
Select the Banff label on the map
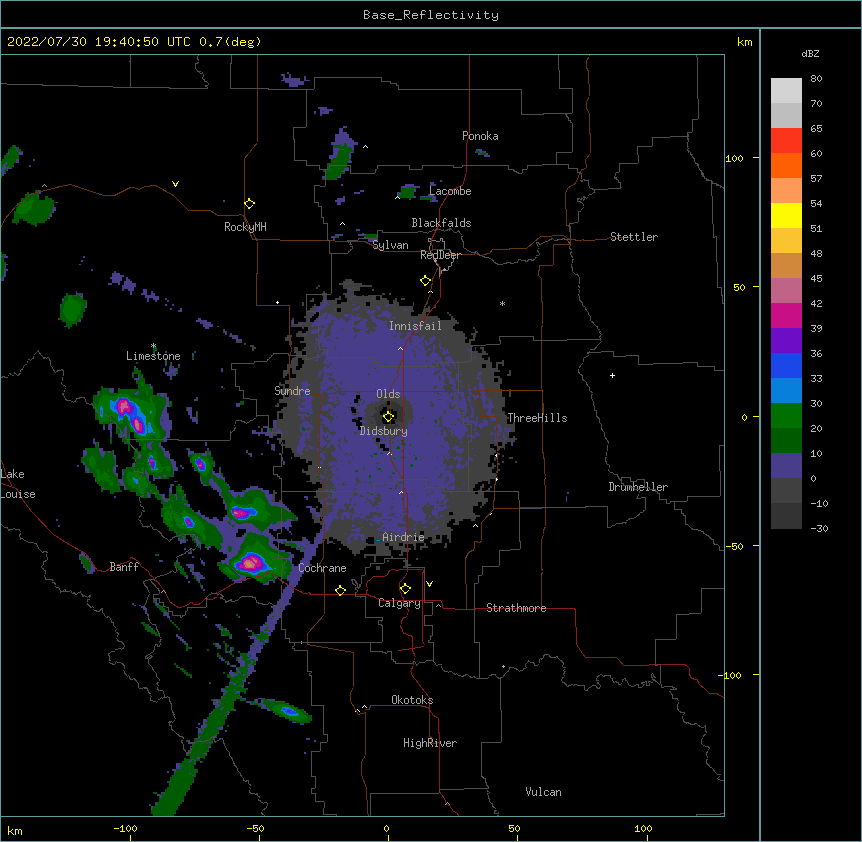coord(124,567)
